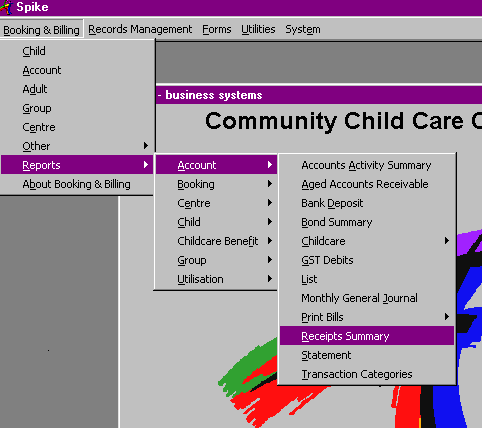Expand the Other submenu in Booking & Billing
The image size is (482, 428).
(77, 146)
